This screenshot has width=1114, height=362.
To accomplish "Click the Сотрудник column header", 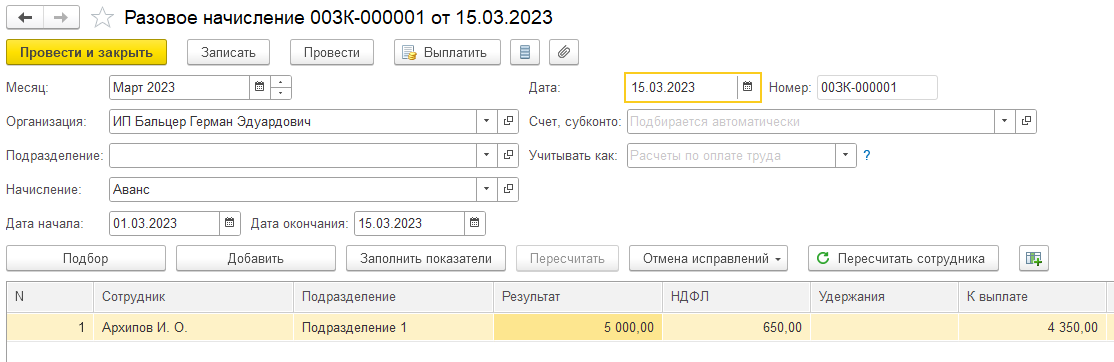I will [x=193, y=297].
